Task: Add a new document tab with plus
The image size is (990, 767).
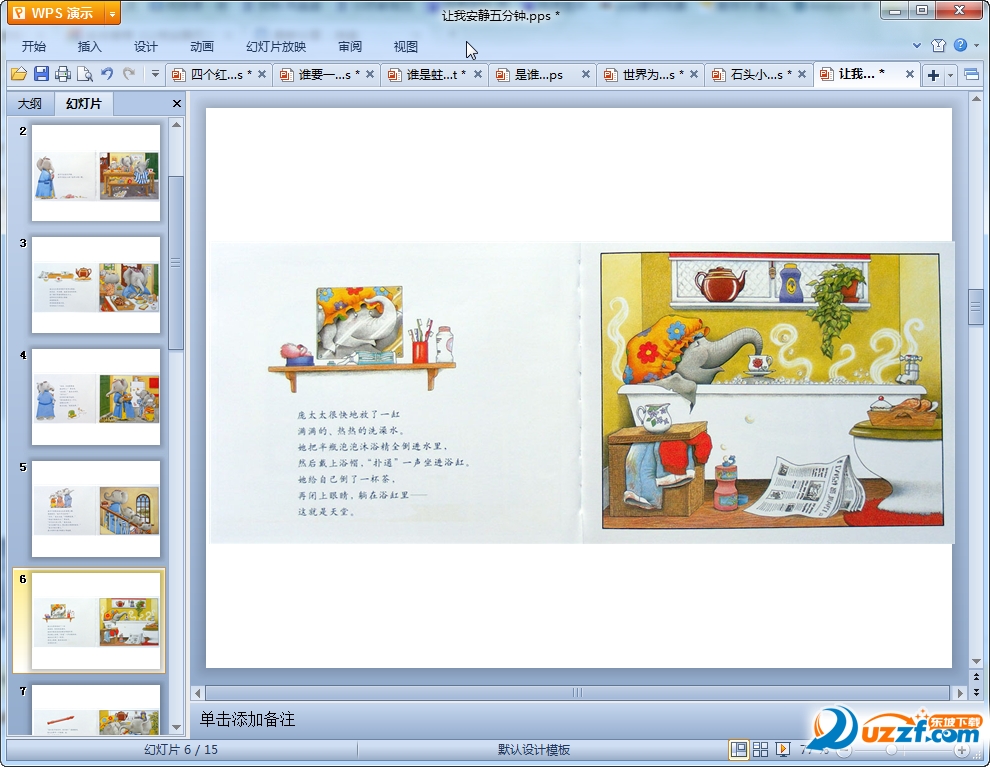Action: click(933, 76)
